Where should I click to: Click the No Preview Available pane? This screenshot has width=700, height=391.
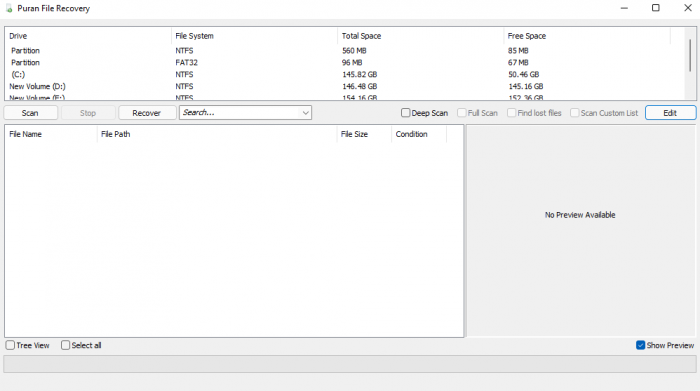pyautogui.click(x=580, y=230)
